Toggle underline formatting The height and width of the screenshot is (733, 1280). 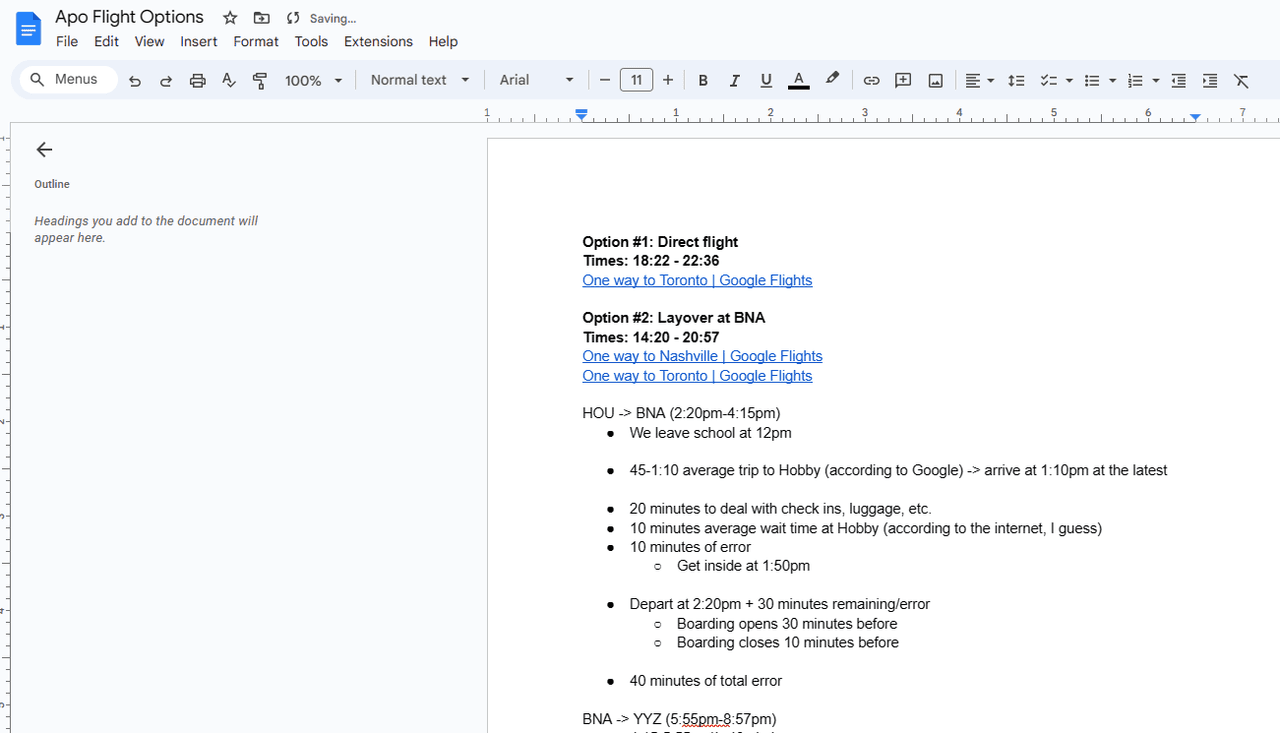[x=766, y=81]
